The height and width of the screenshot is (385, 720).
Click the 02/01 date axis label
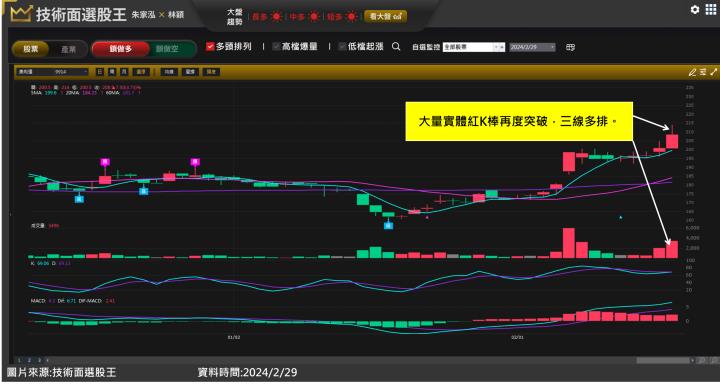point(517,337)
